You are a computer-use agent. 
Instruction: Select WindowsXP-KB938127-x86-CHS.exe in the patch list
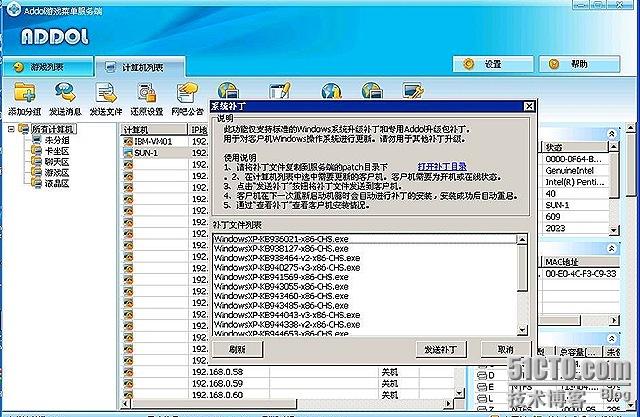[364, 248]
